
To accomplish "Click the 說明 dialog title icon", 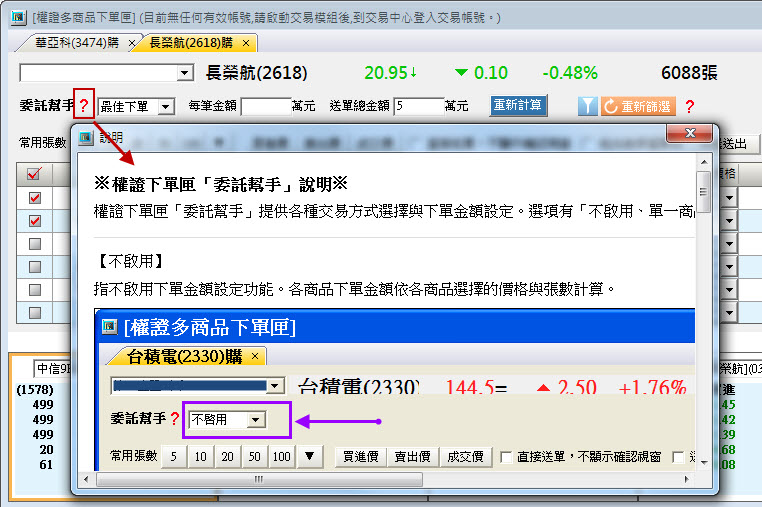I will tap(86, 138).
